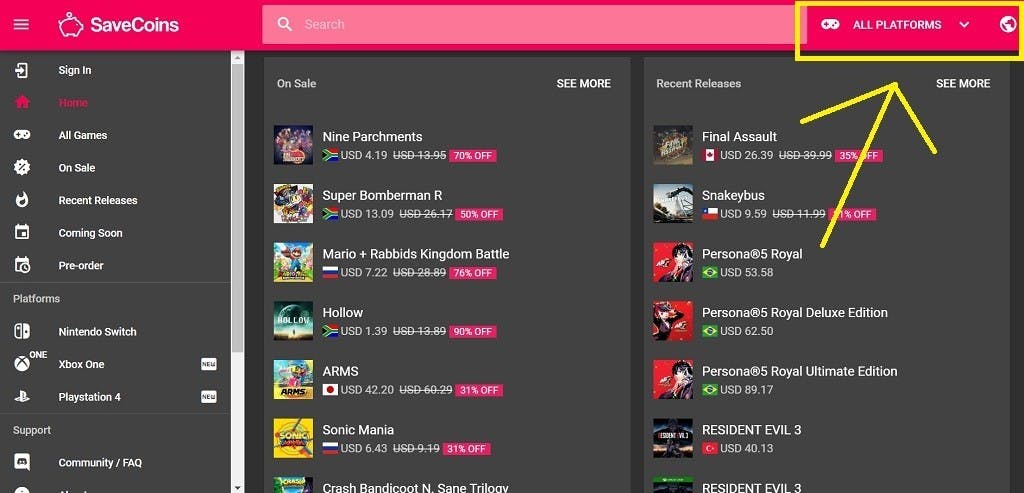1024x493 pixels.
Task: Expand the All Platforms dropdown
Action: (895, 25)
